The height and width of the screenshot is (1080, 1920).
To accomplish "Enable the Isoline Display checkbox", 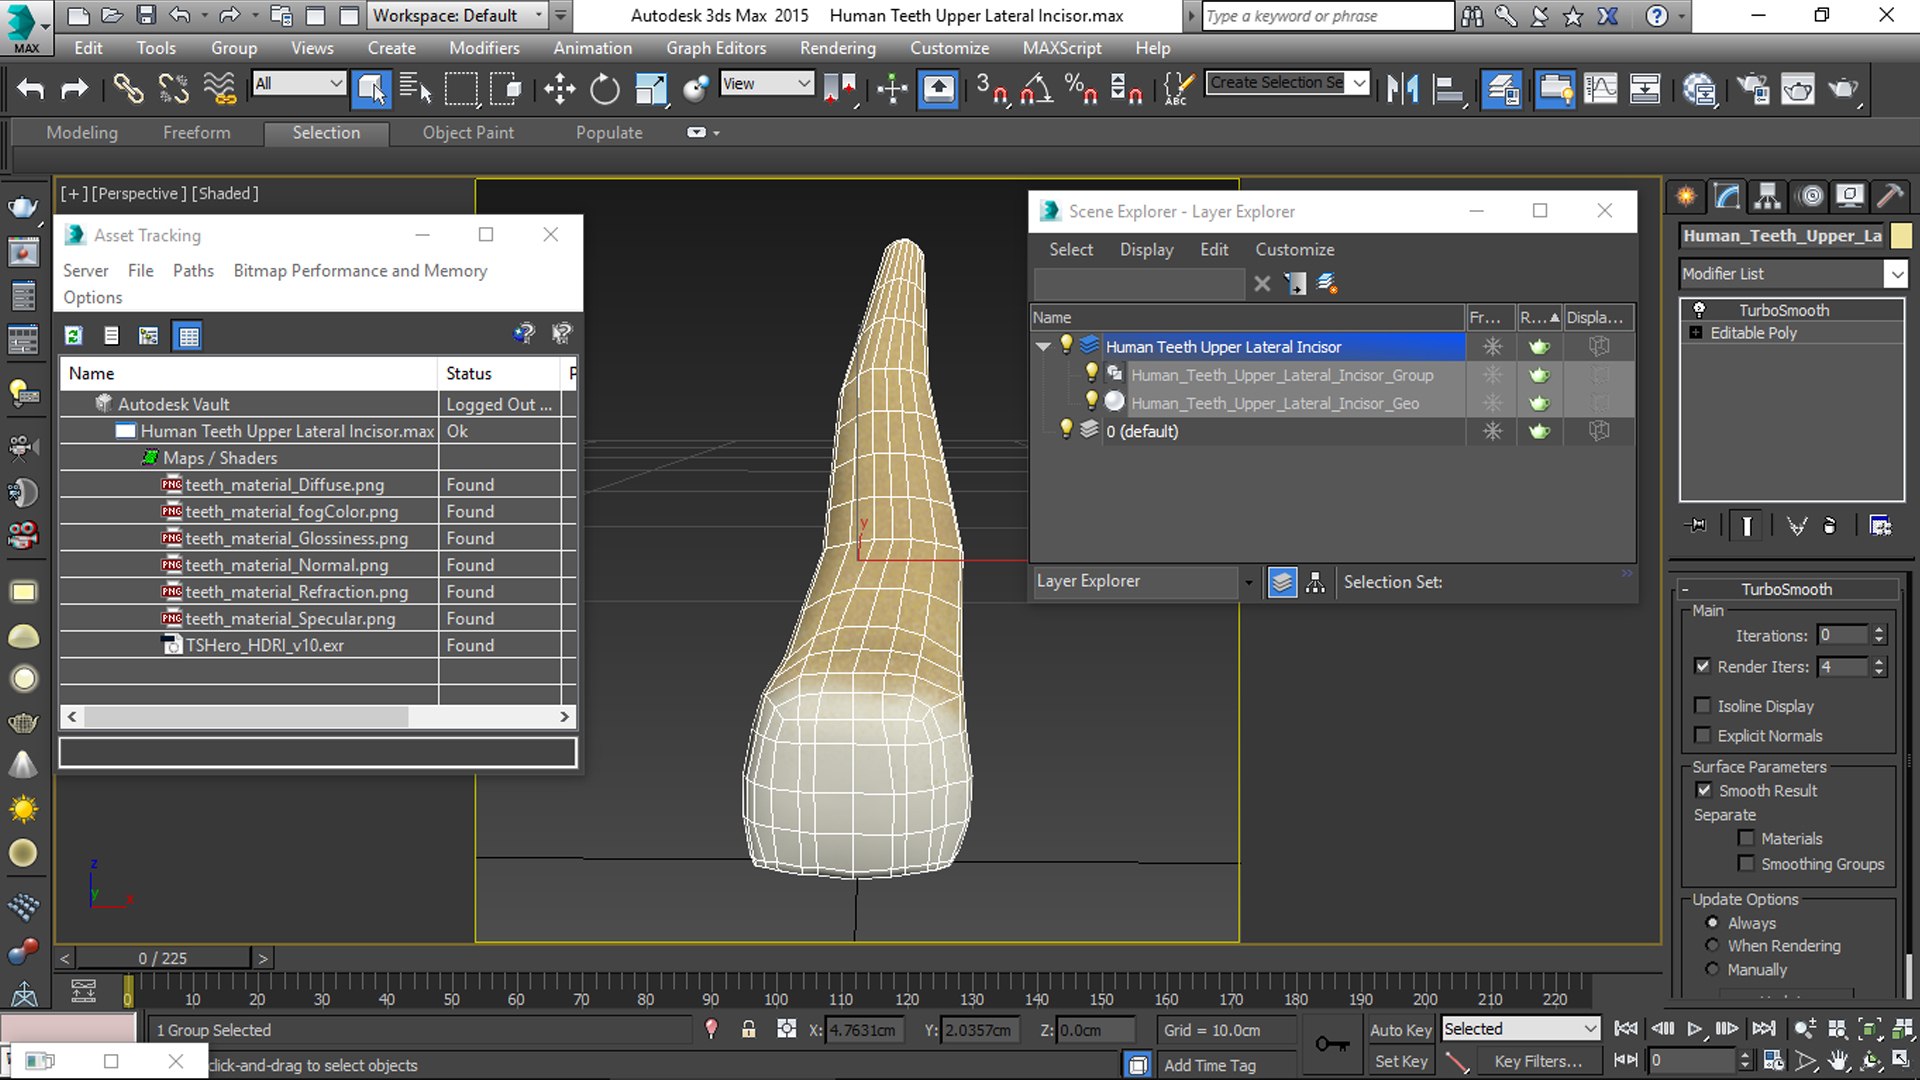I will pos(1703,706).
